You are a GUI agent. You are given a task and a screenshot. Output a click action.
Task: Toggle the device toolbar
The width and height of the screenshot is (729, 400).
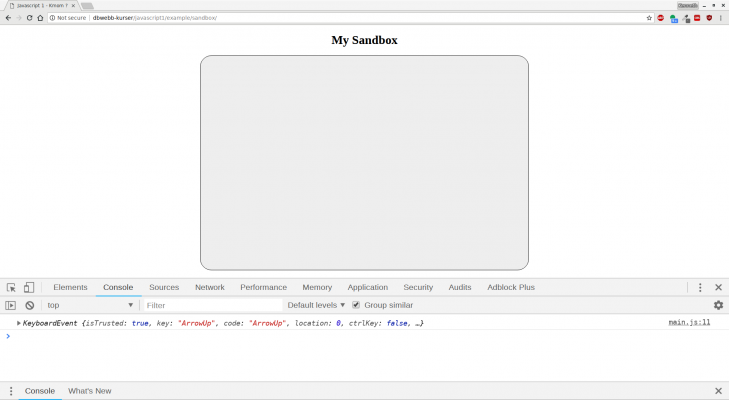pos(29,287)
